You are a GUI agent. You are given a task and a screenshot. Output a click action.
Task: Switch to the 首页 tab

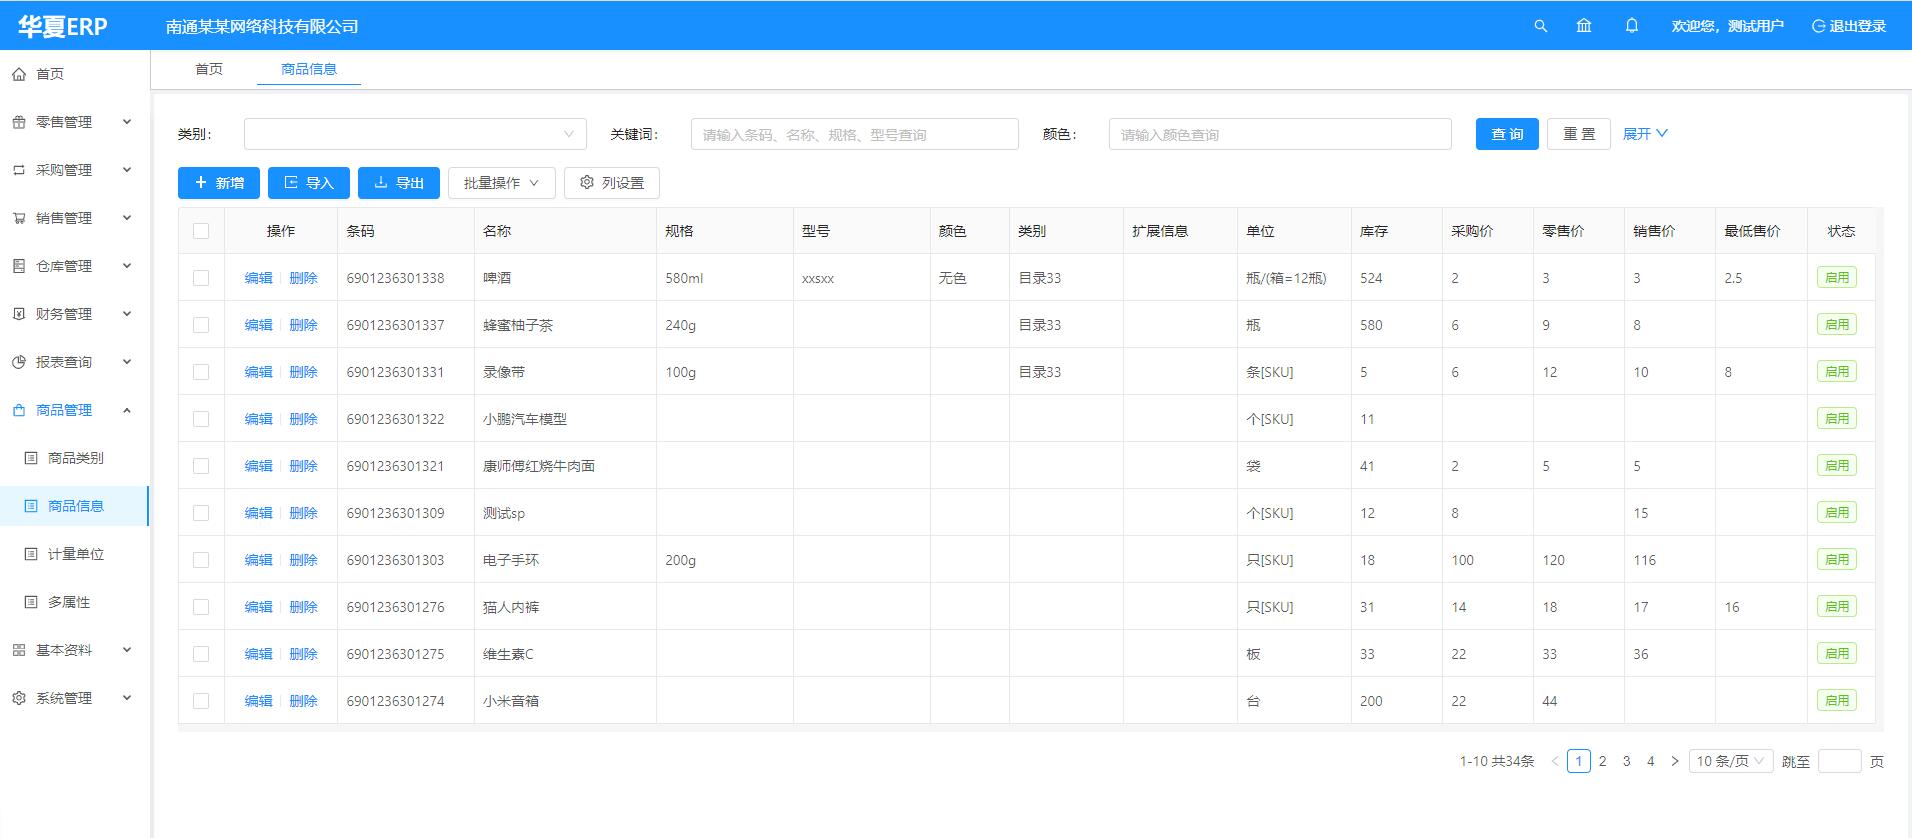click(209, 69)
